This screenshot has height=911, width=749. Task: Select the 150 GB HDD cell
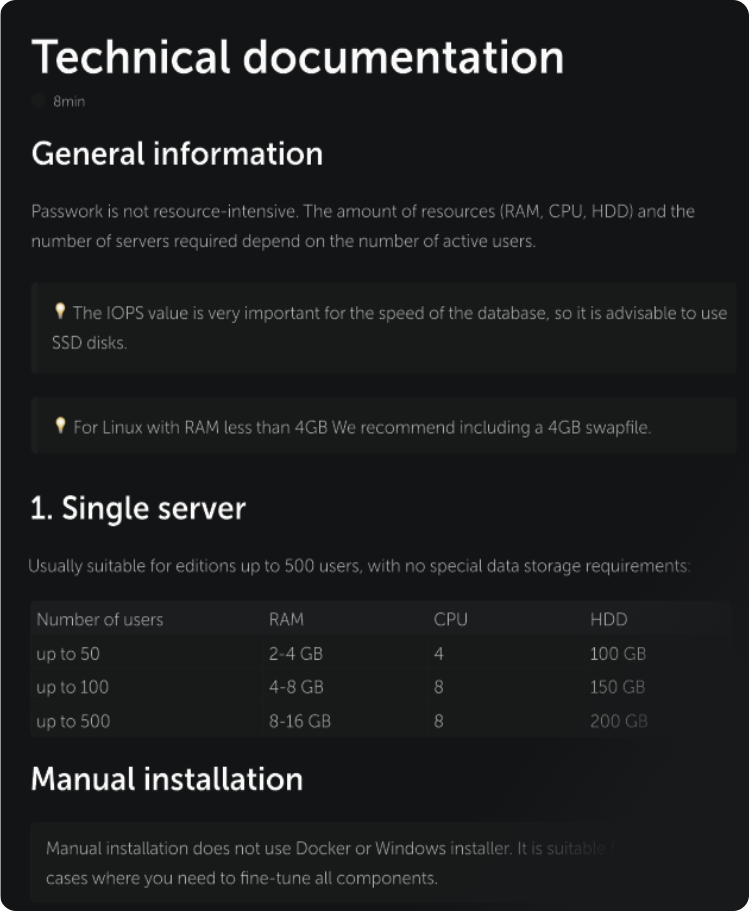point(617,687)
